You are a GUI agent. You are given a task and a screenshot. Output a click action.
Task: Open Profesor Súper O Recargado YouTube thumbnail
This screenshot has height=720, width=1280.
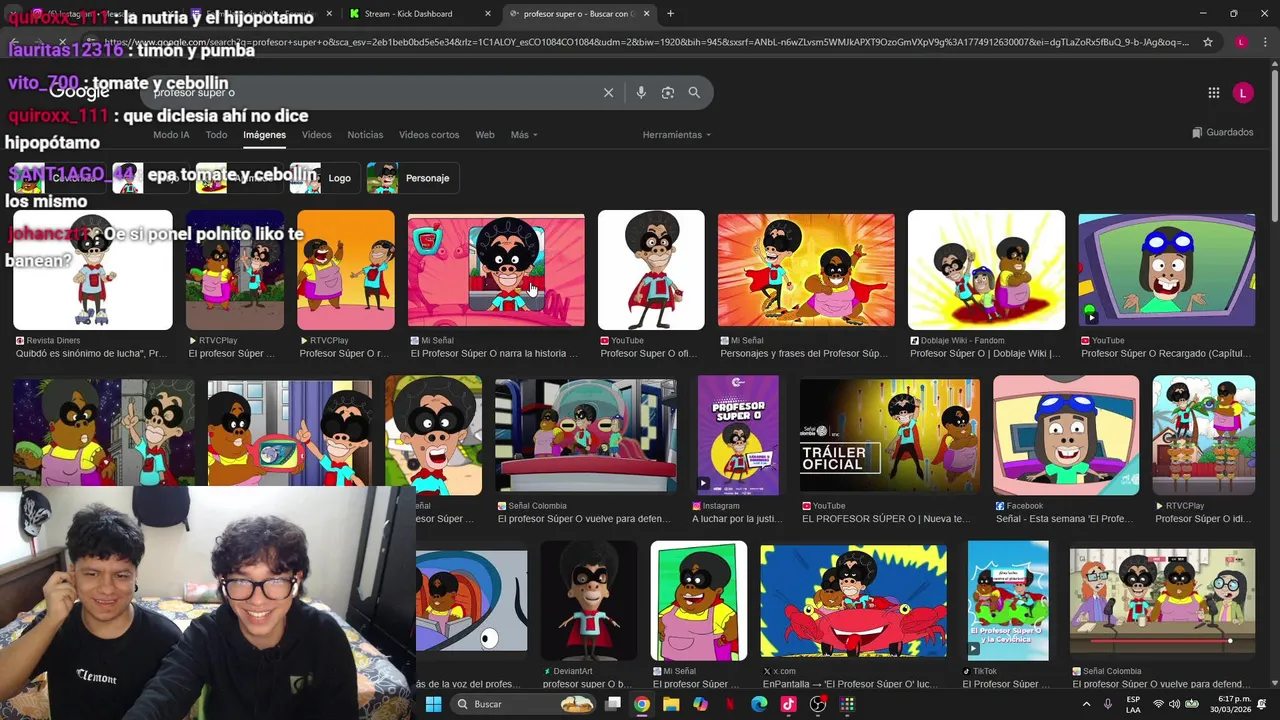click(1166, 270)
